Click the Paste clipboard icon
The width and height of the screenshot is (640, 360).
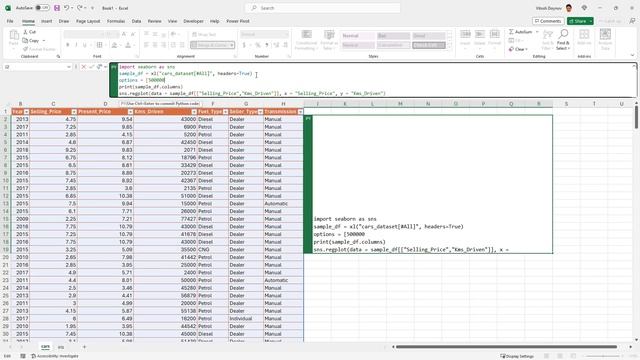click(13, 35)
